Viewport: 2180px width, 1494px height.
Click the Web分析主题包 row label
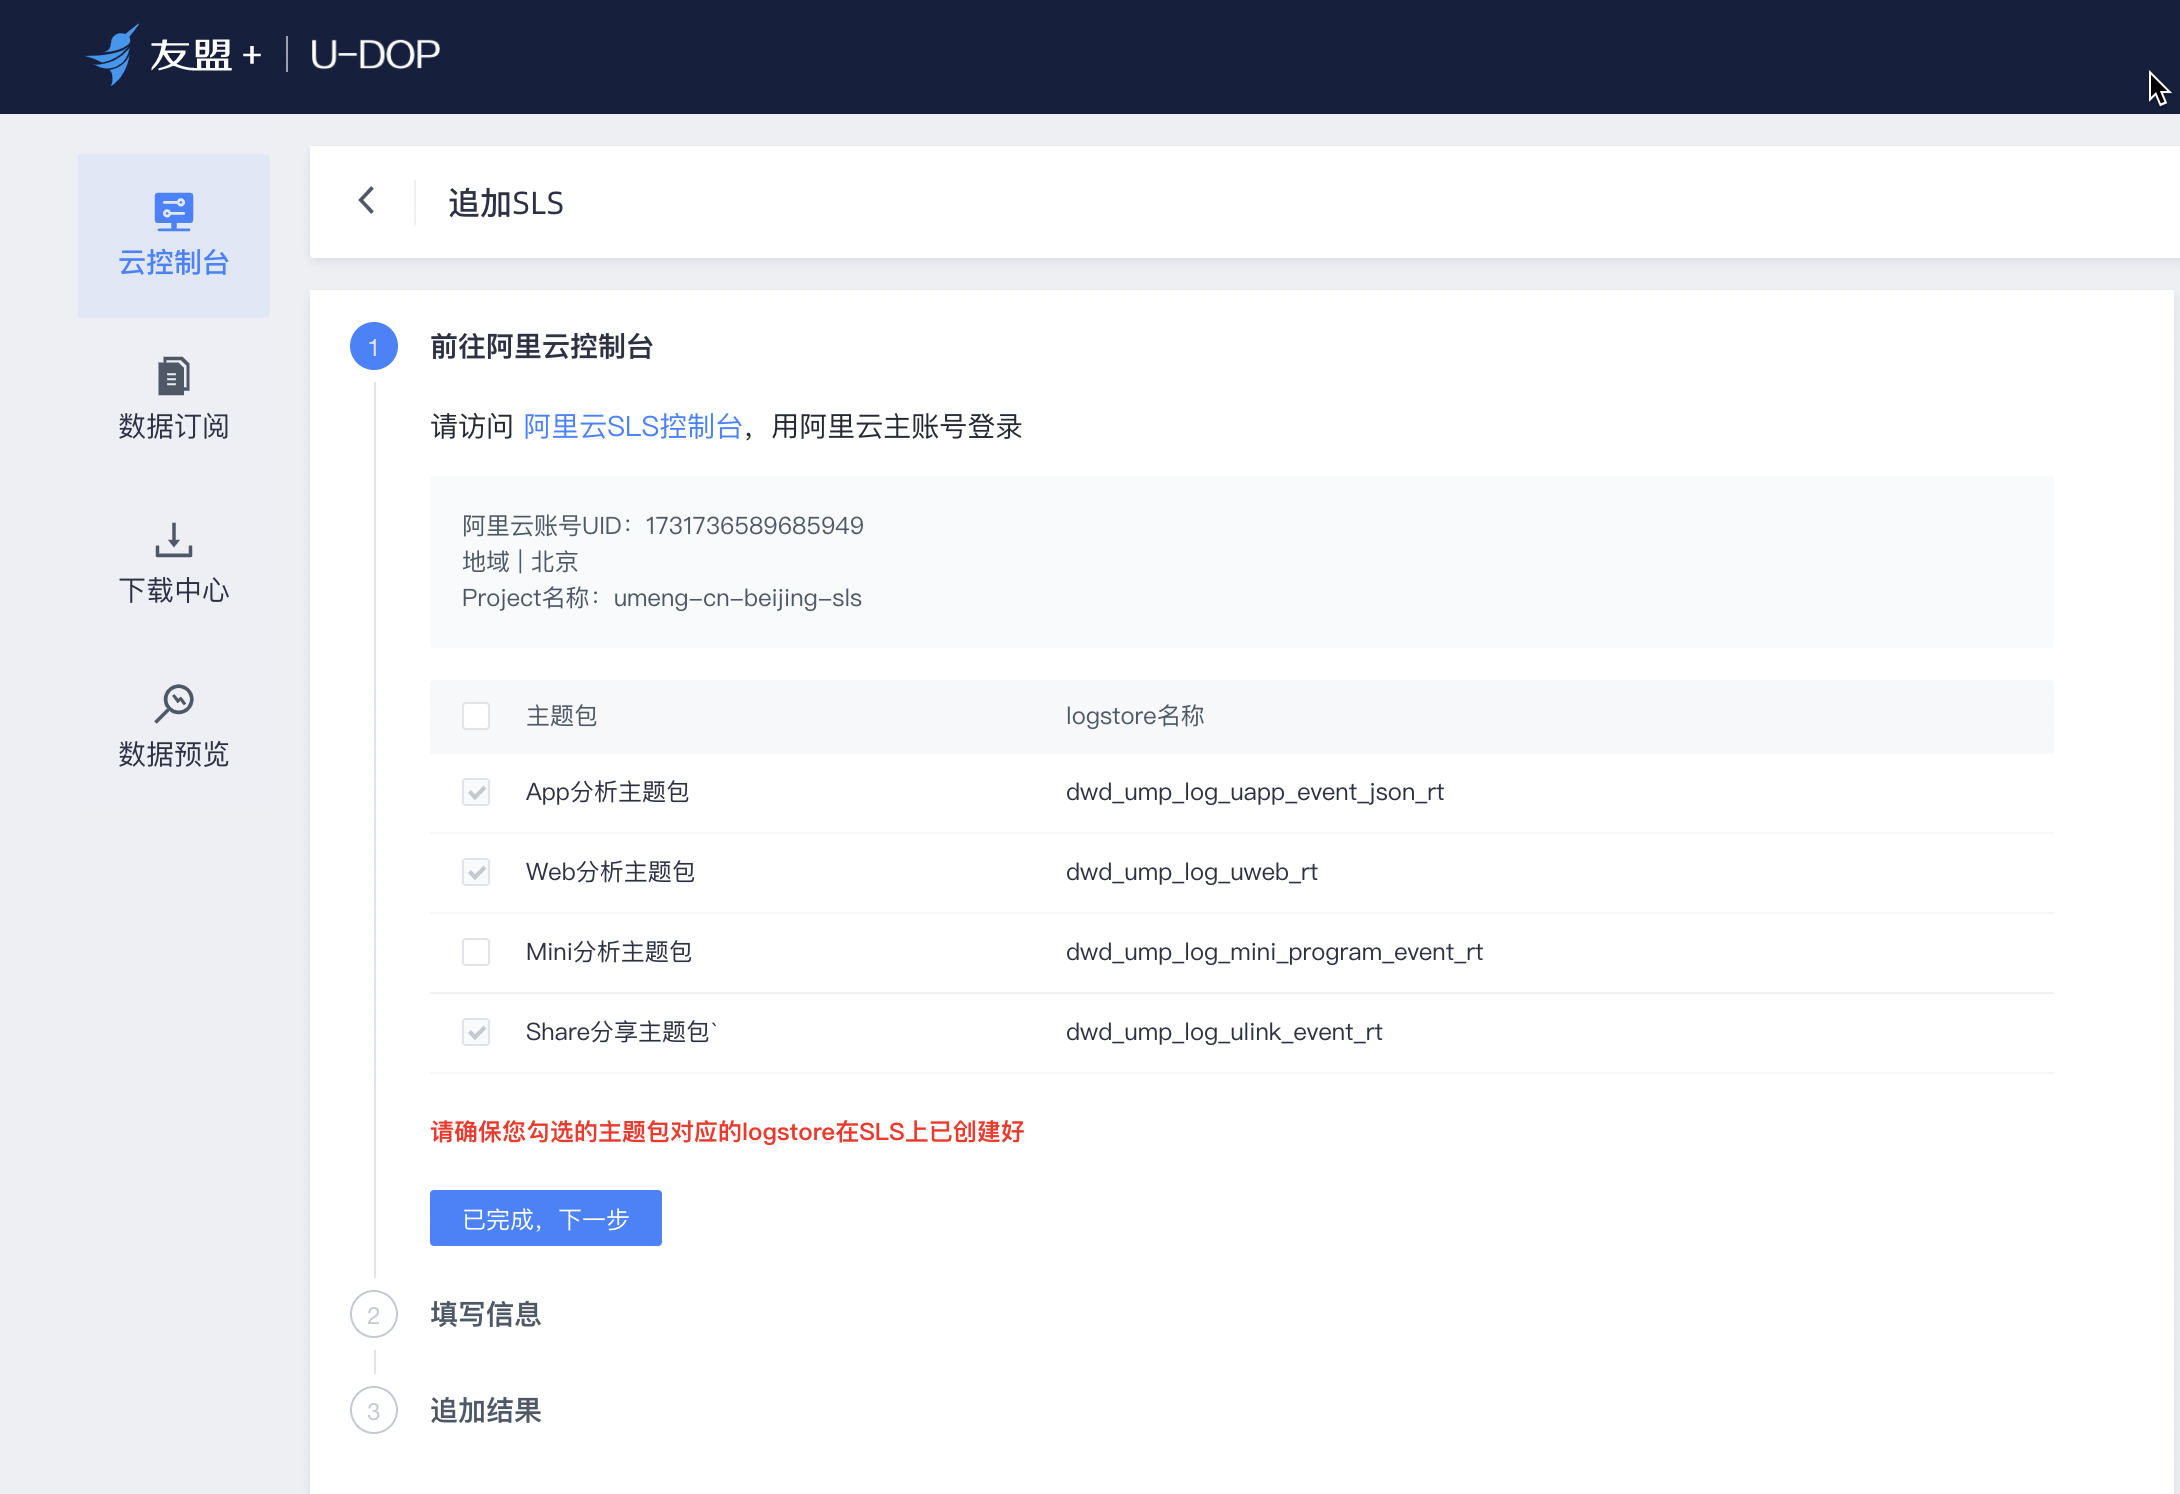point(610,872)
